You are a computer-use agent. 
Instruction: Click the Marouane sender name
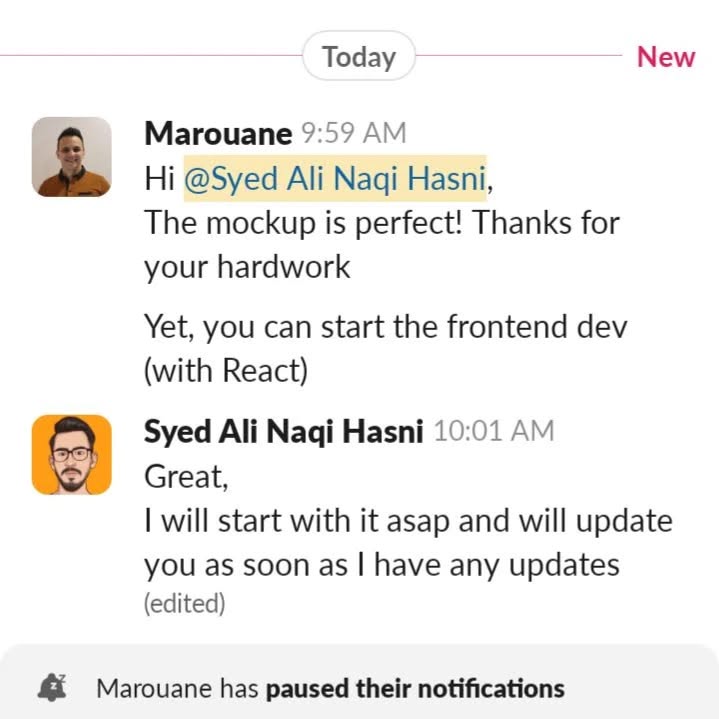[x=218, y=133]
